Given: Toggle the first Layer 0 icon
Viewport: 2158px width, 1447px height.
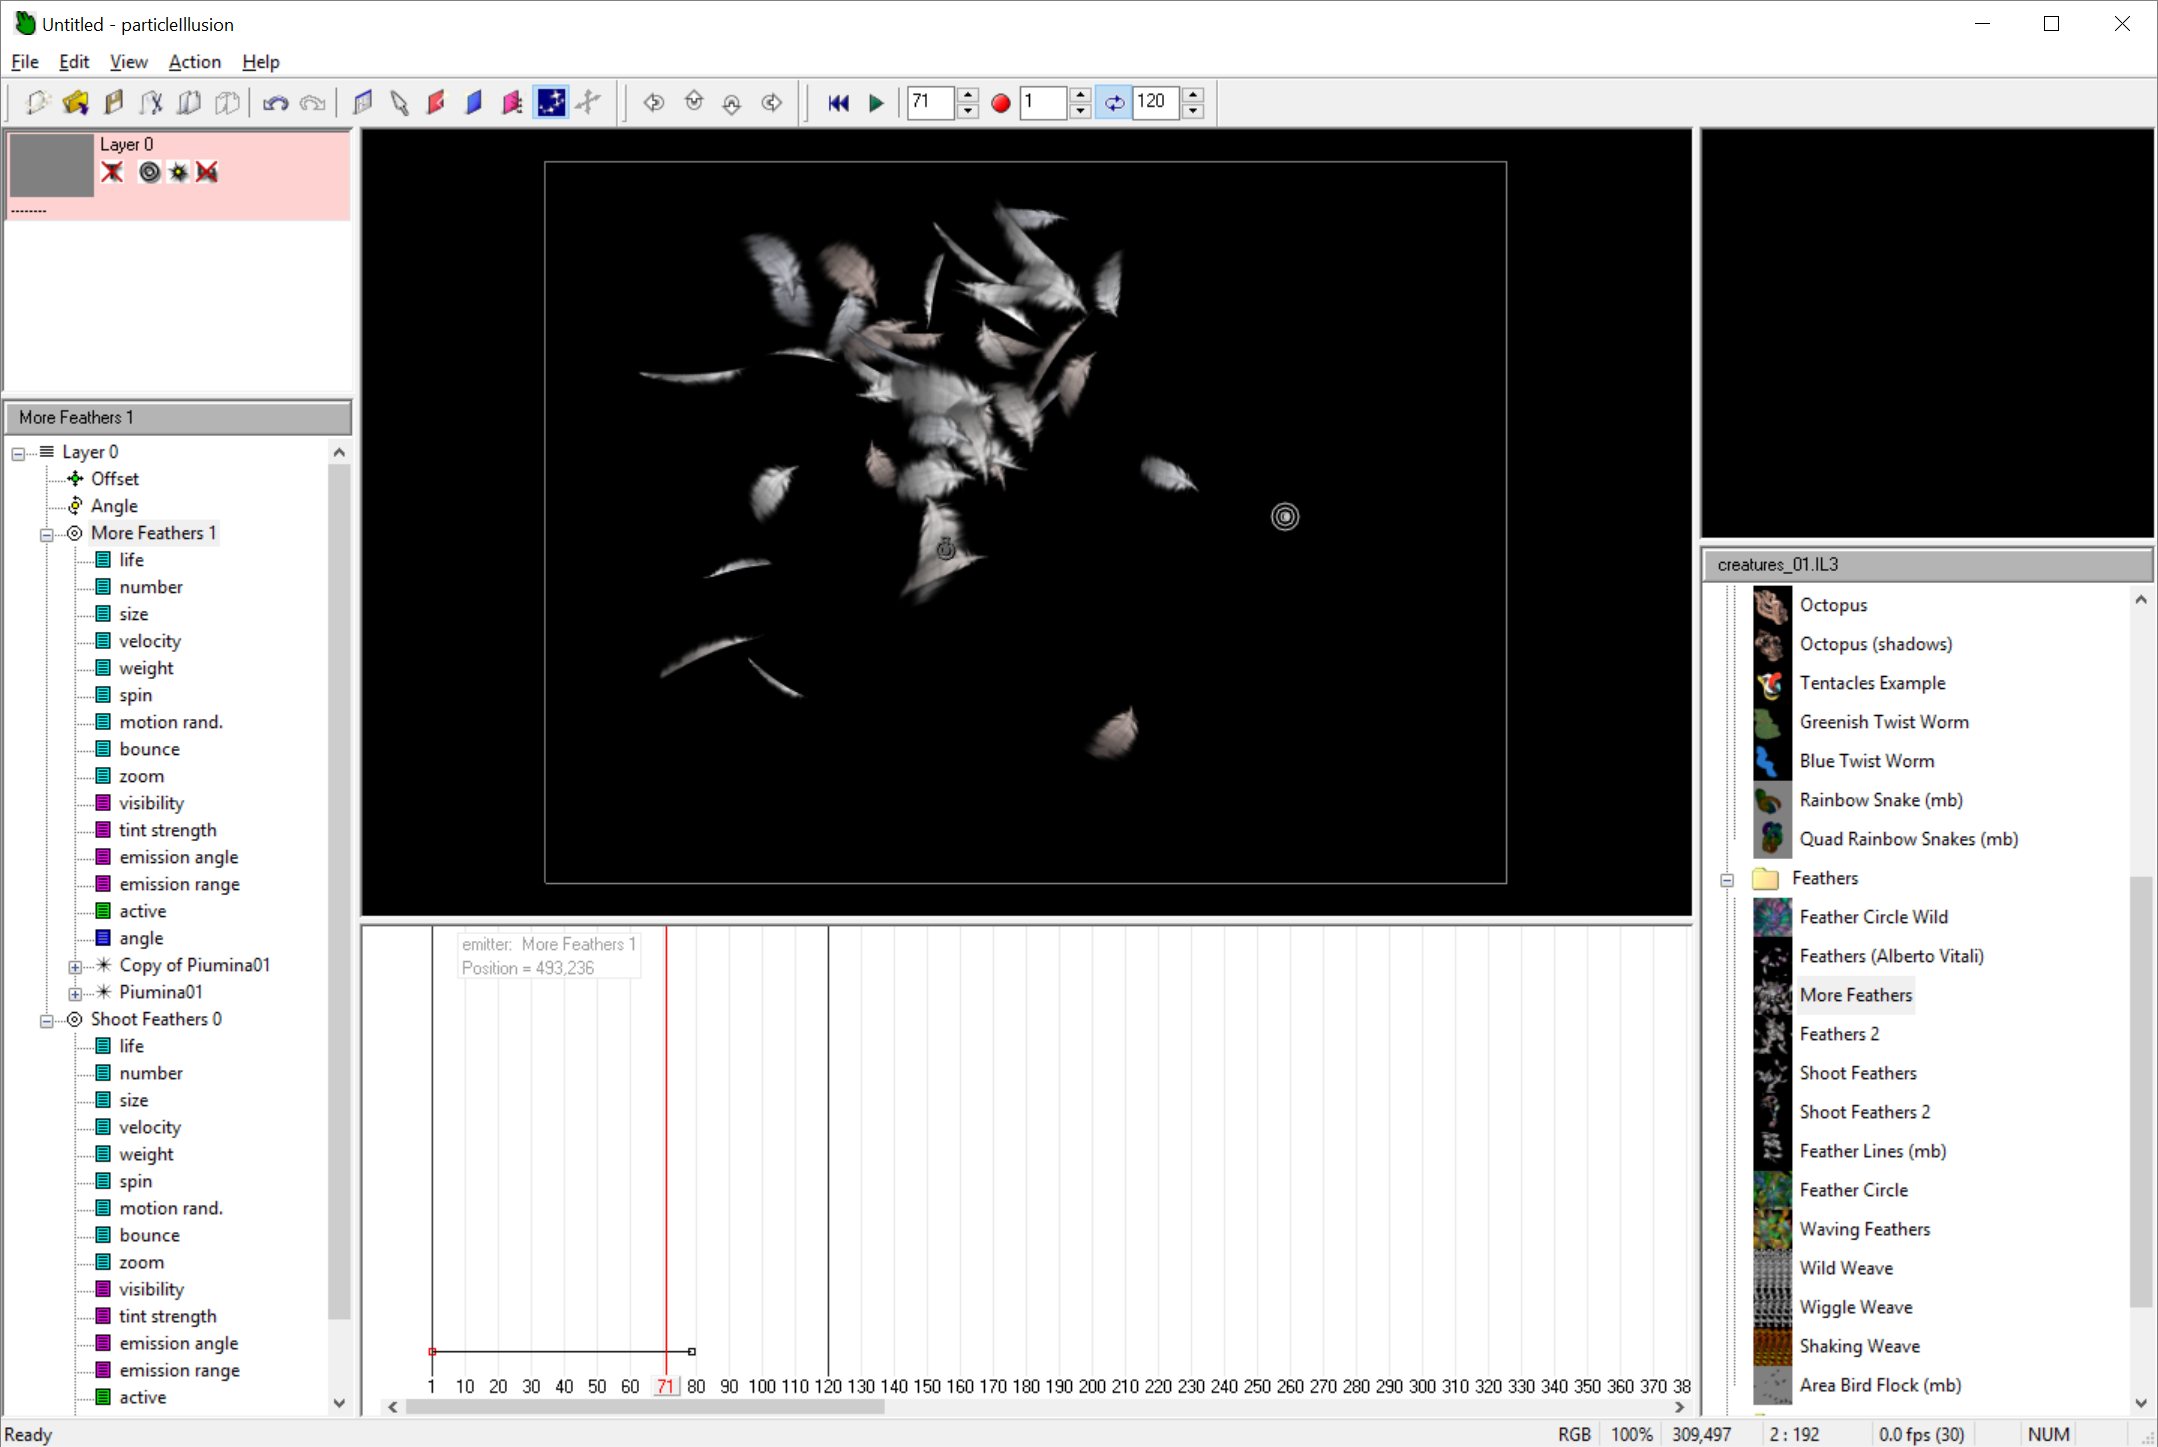Looking at the screenshot, I should [x=112, y=172].
